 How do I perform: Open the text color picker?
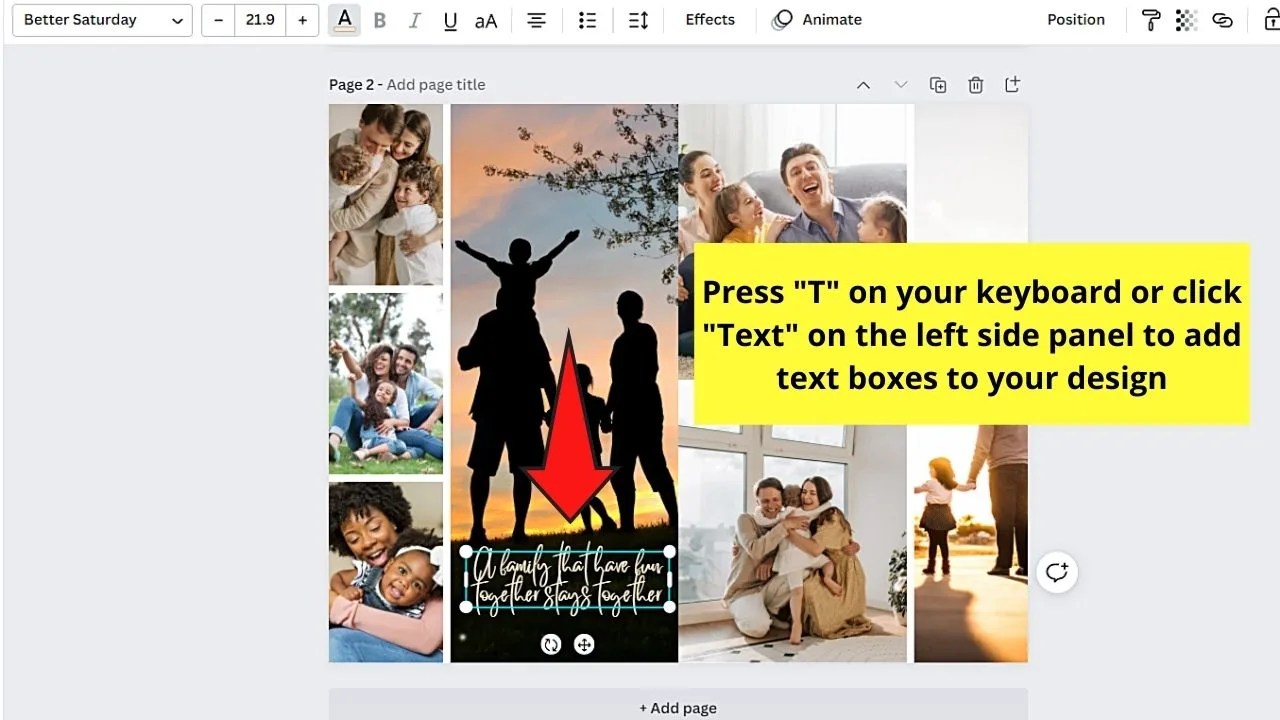tap(344, 20)
